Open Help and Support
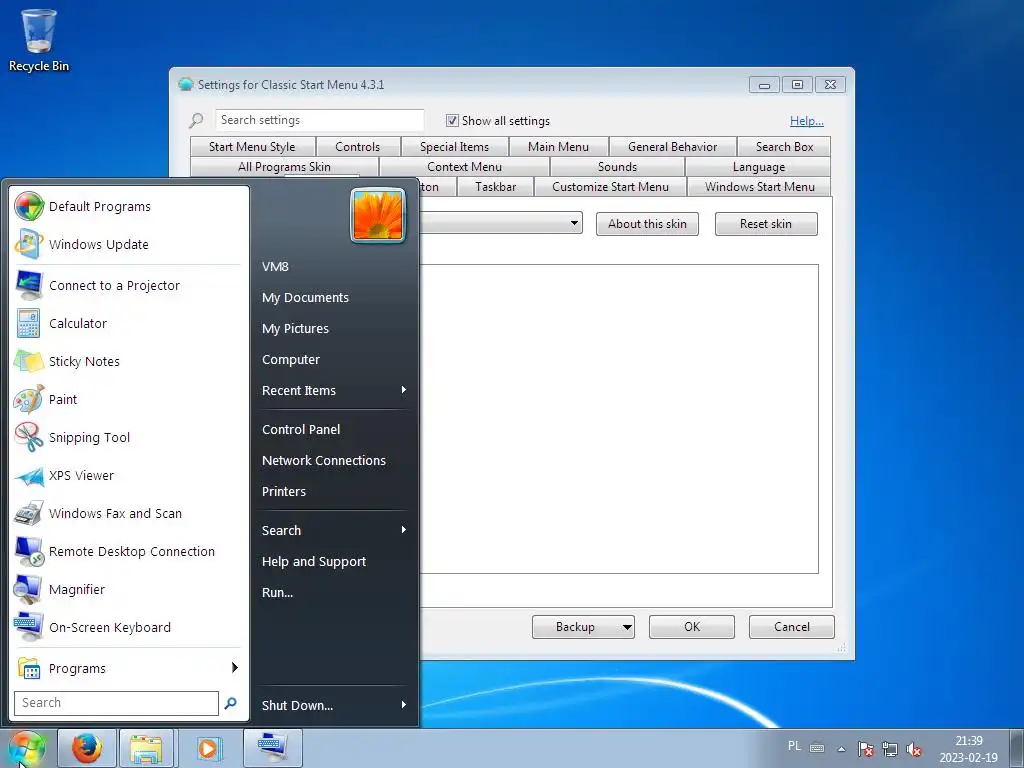The height and width of the screenshot is (768, 1024). click(334, 562)
